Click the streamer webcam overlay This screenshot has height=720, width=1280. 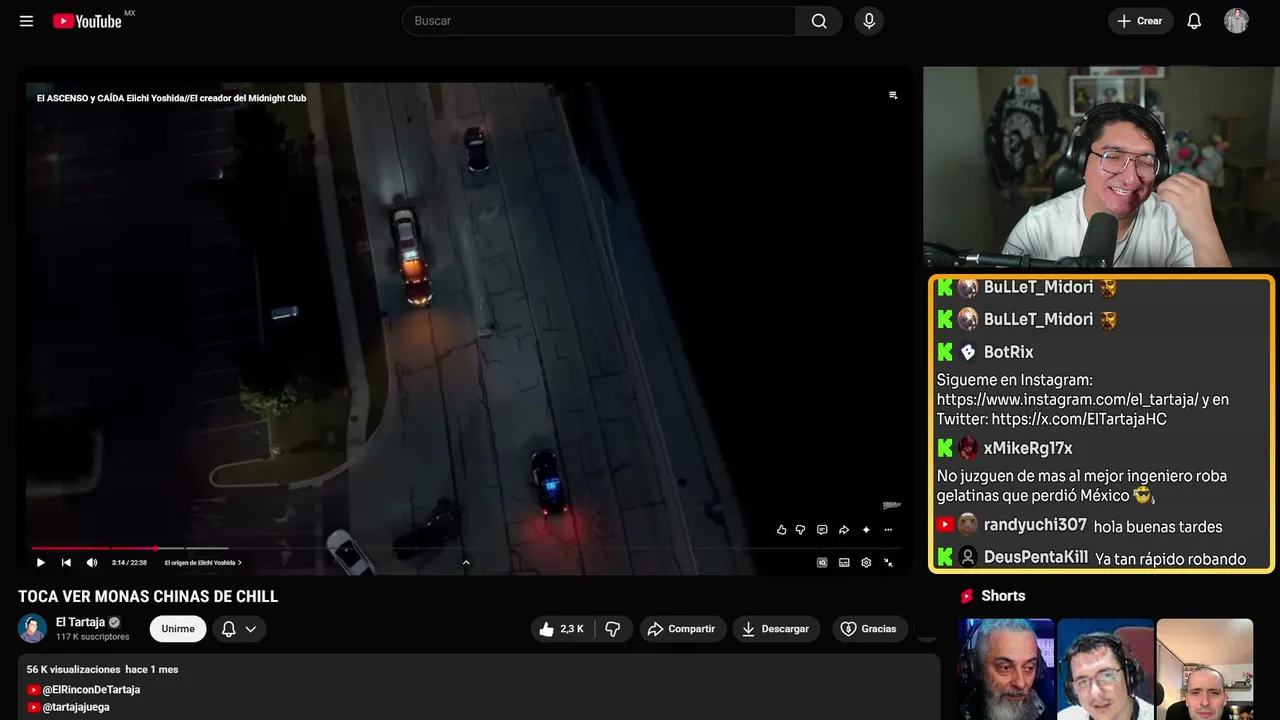pos(1101,167)
